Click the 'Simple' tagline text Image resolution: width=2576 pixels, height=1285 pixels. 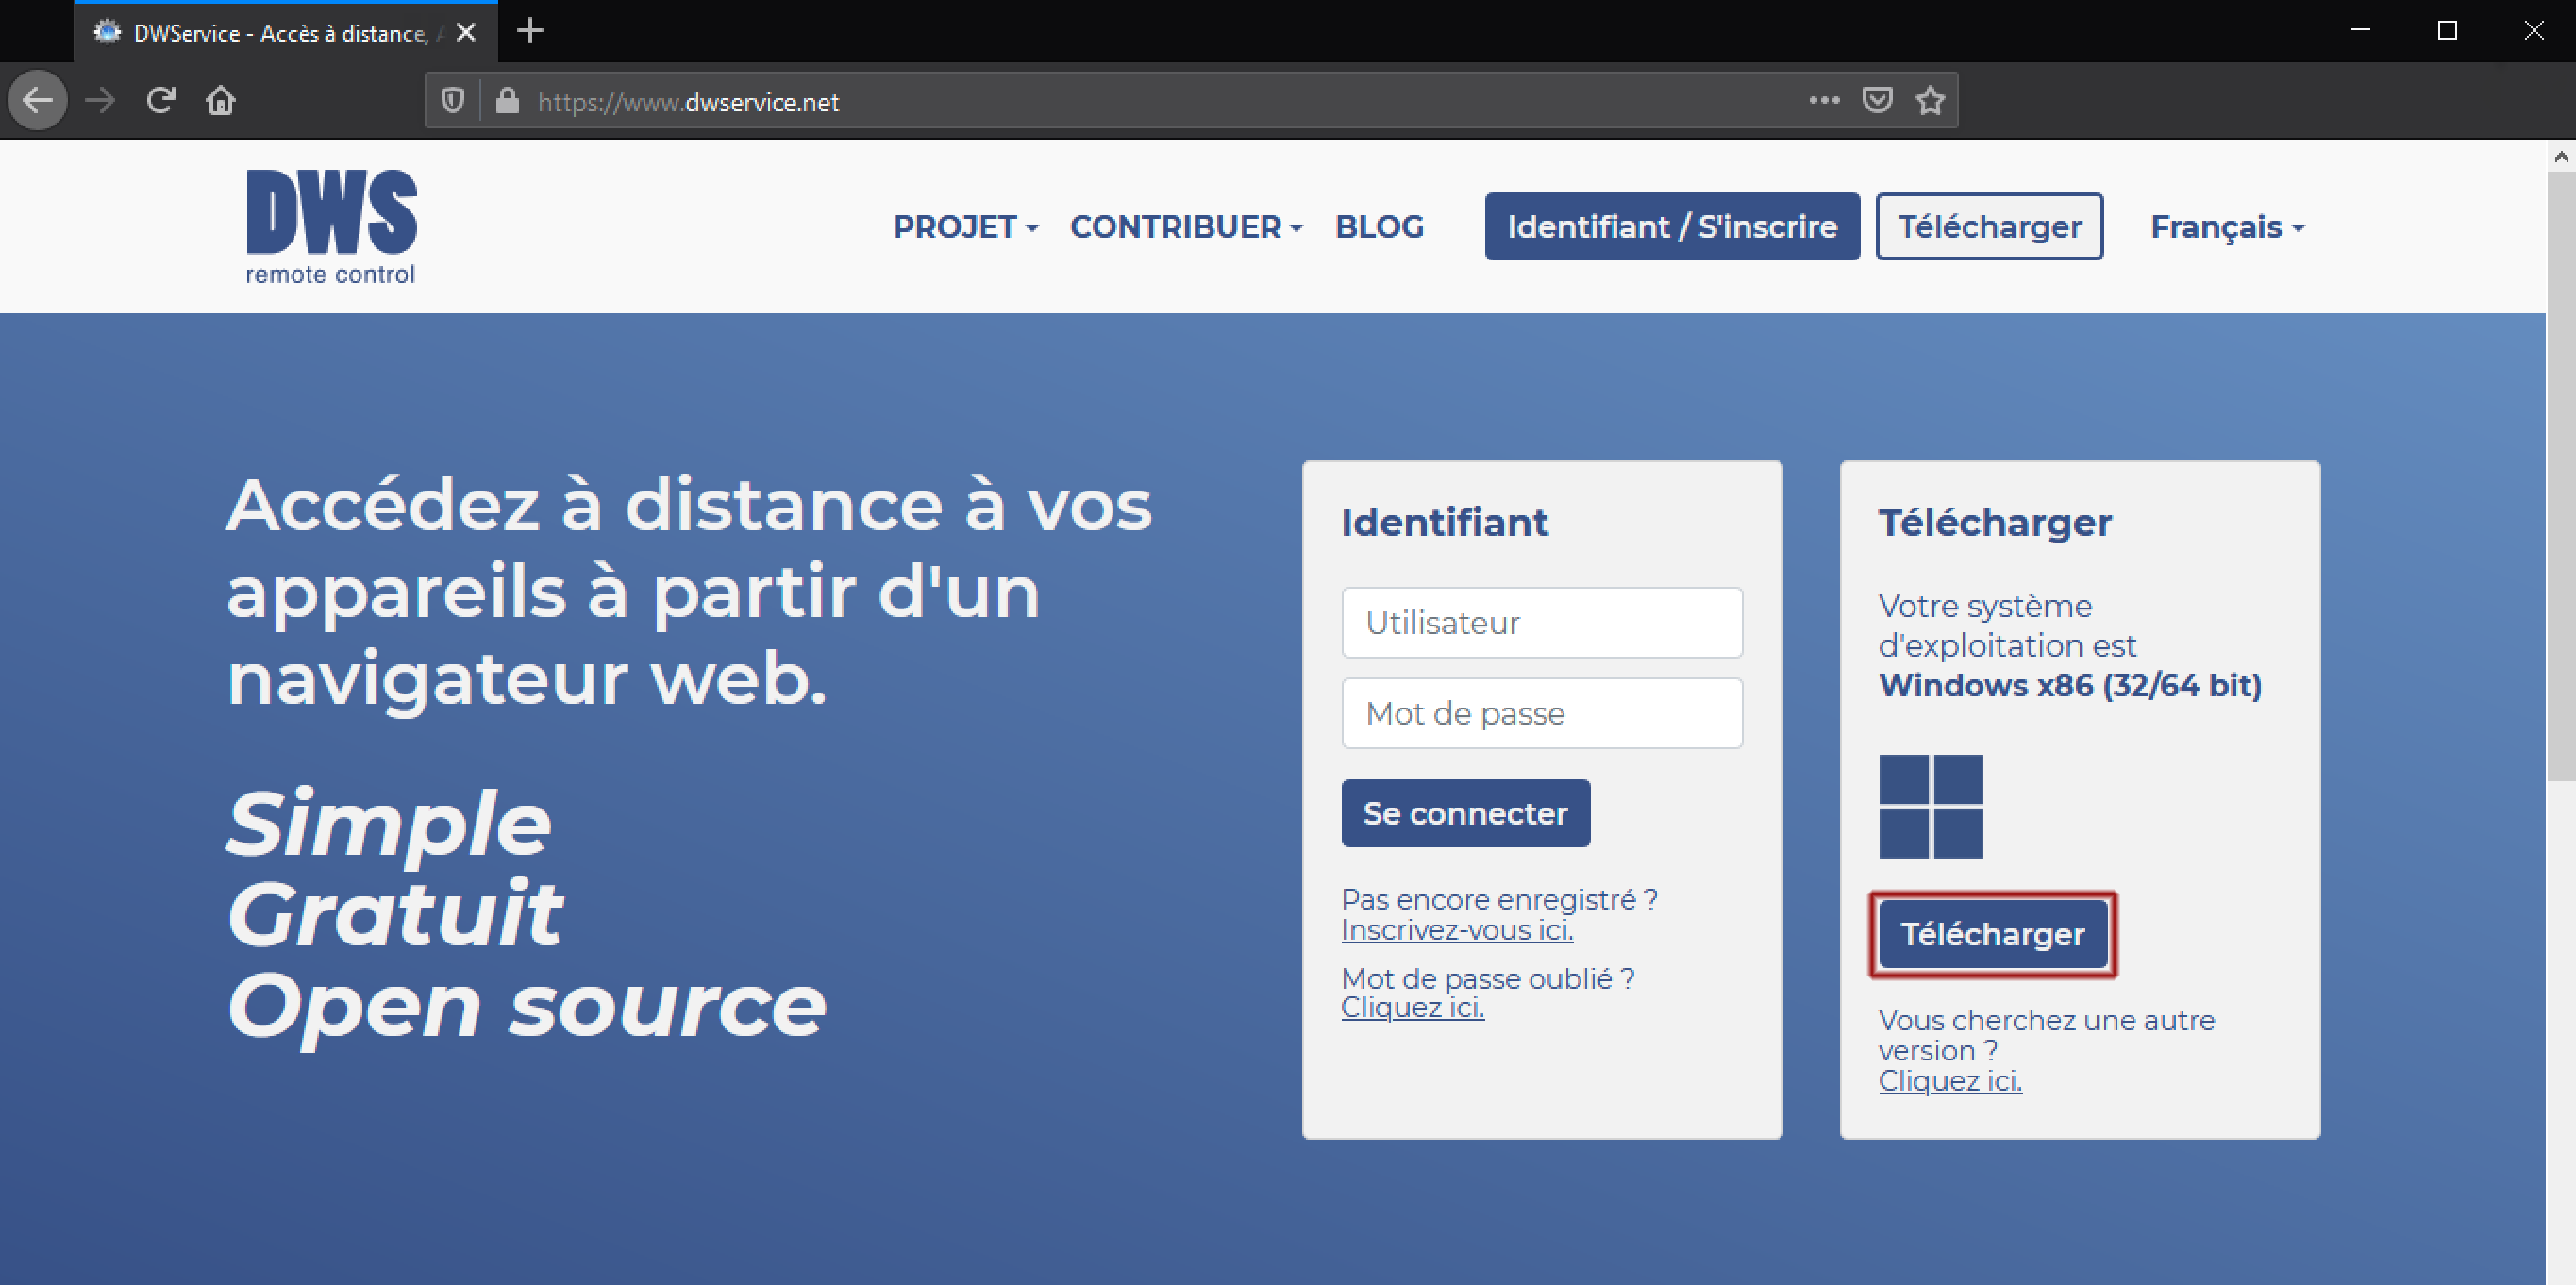[389, 825]
